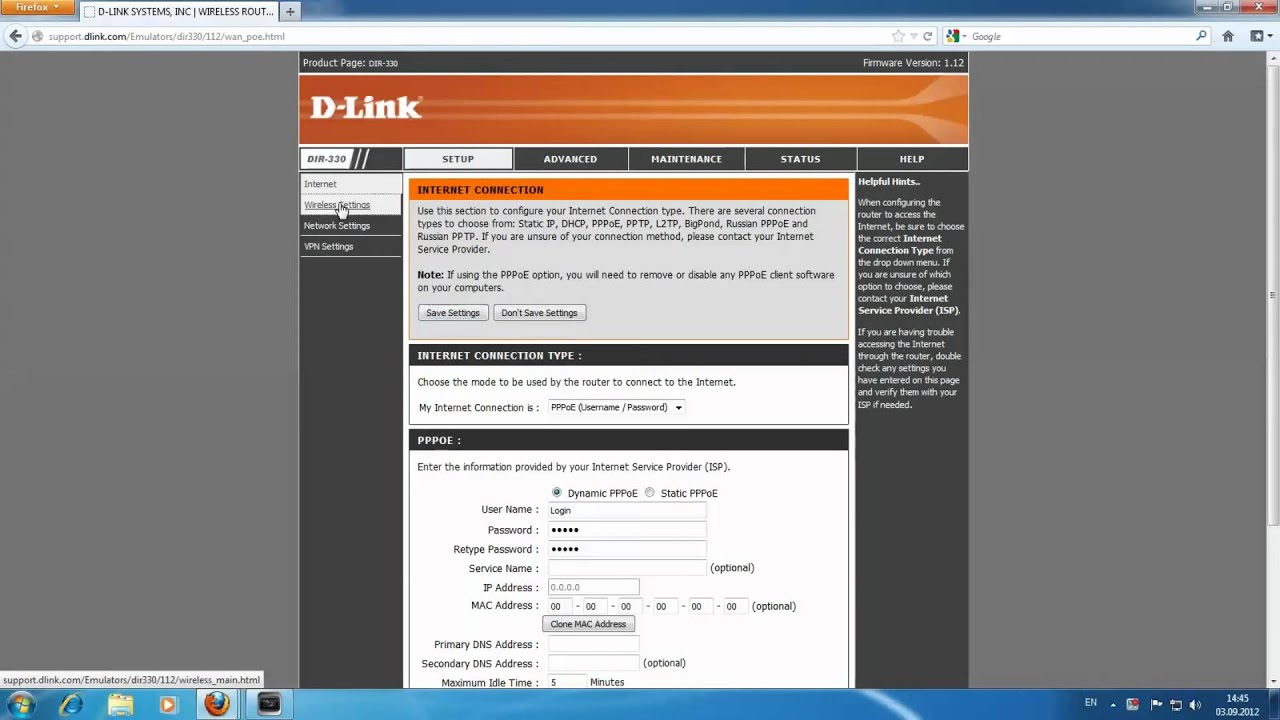Open the Firefox menu button

pyautogui.click(x=37, y=7)
